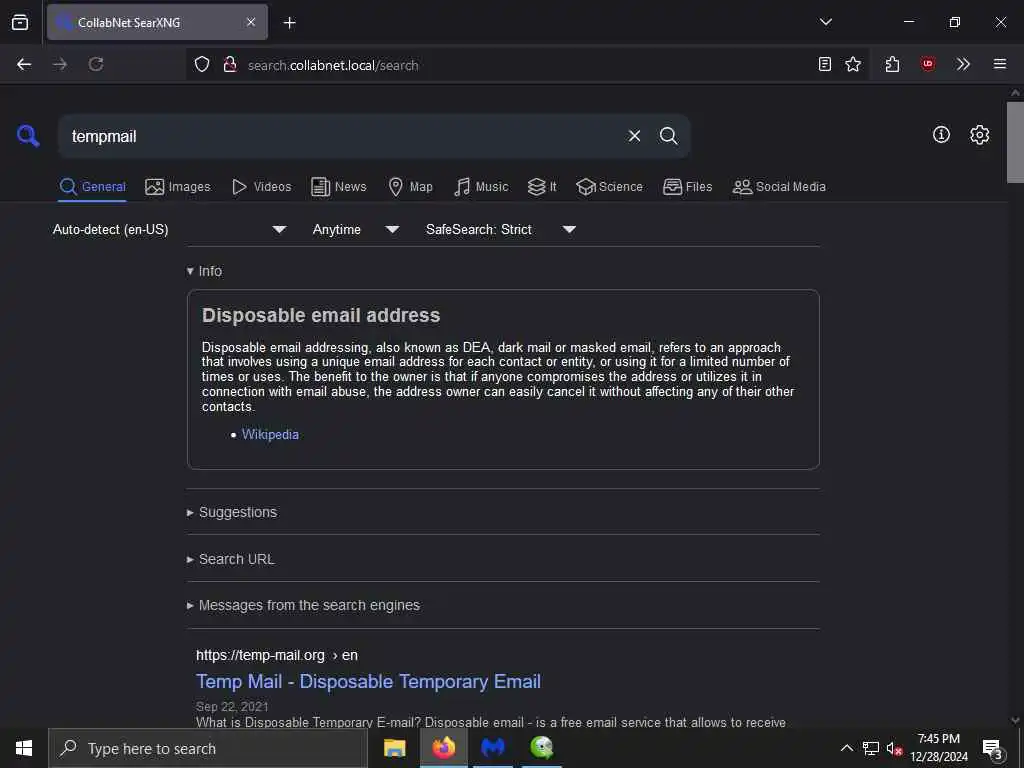The width and height of the screenshot is (1024, 768).
Task: Switch to the Images category tab
Action: [178, 187]
